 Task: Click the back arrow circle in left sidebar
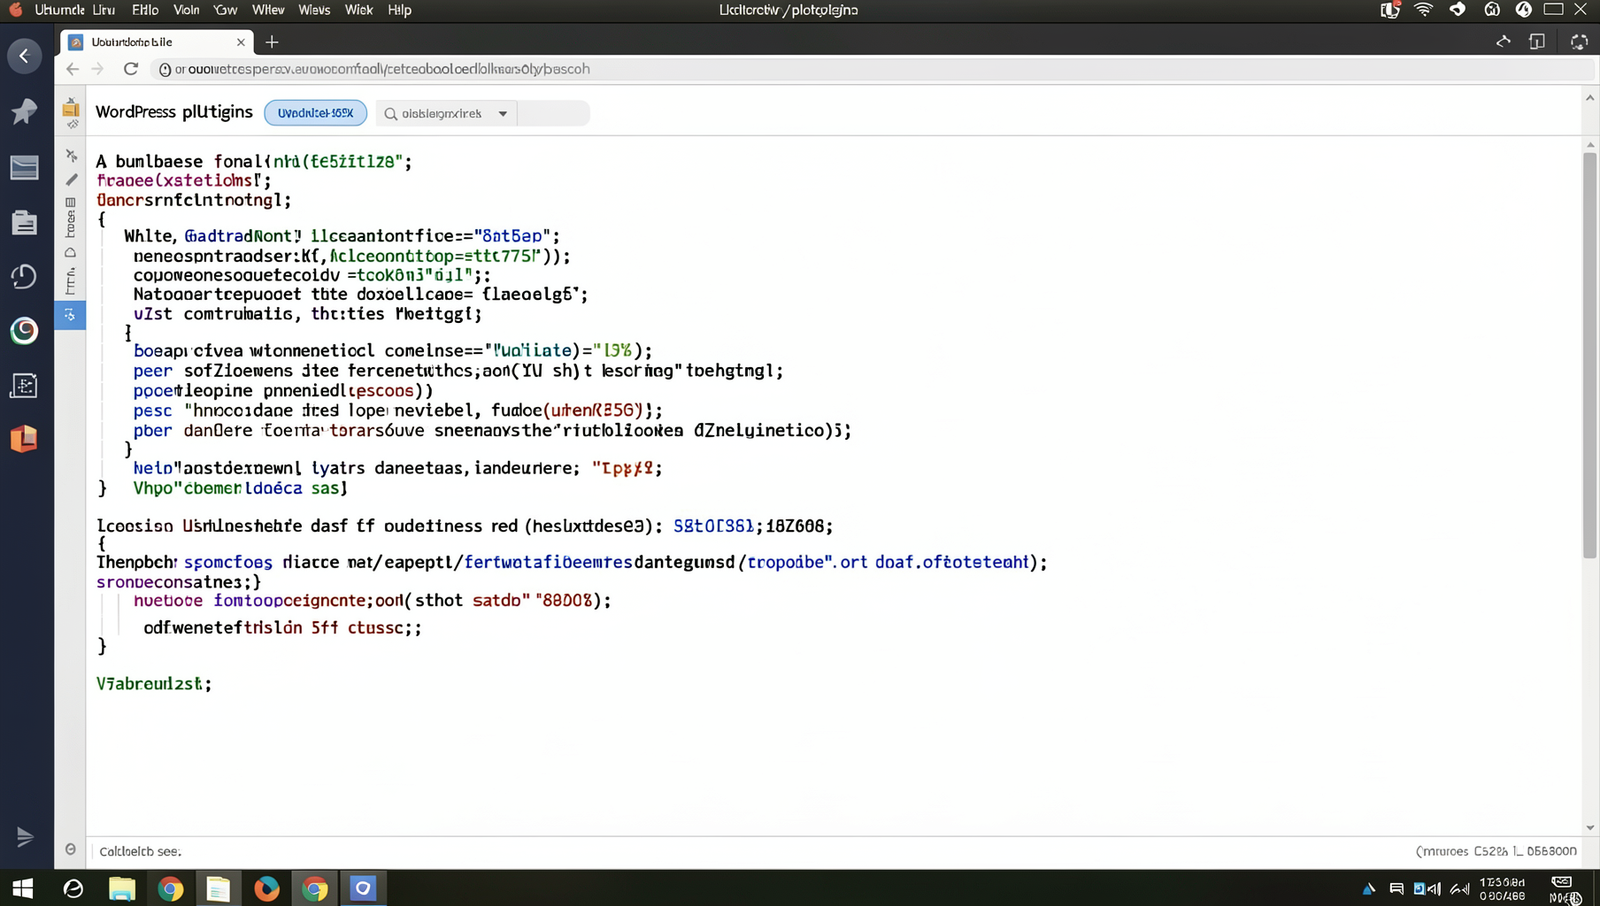pyautogui.click(x=24, y=56)
